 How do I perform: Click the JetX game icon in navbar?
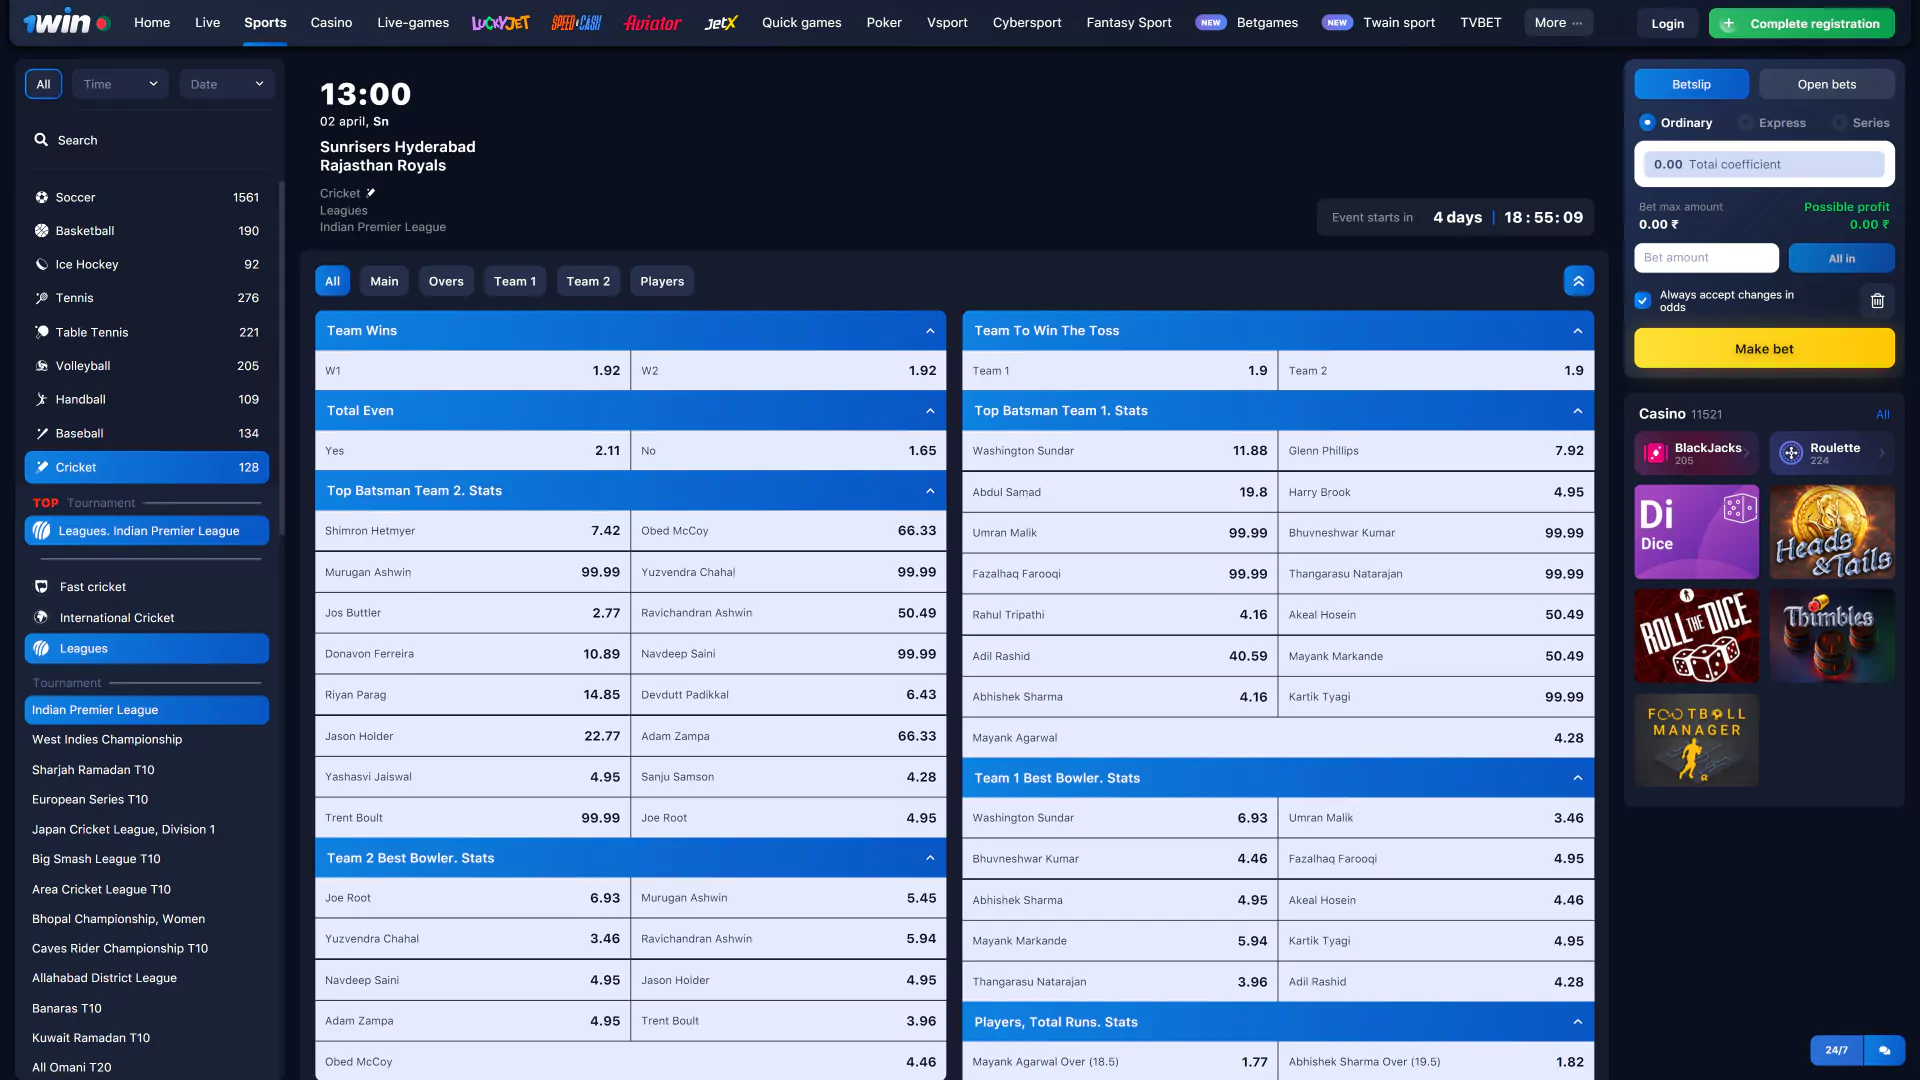tap(721, 22)
